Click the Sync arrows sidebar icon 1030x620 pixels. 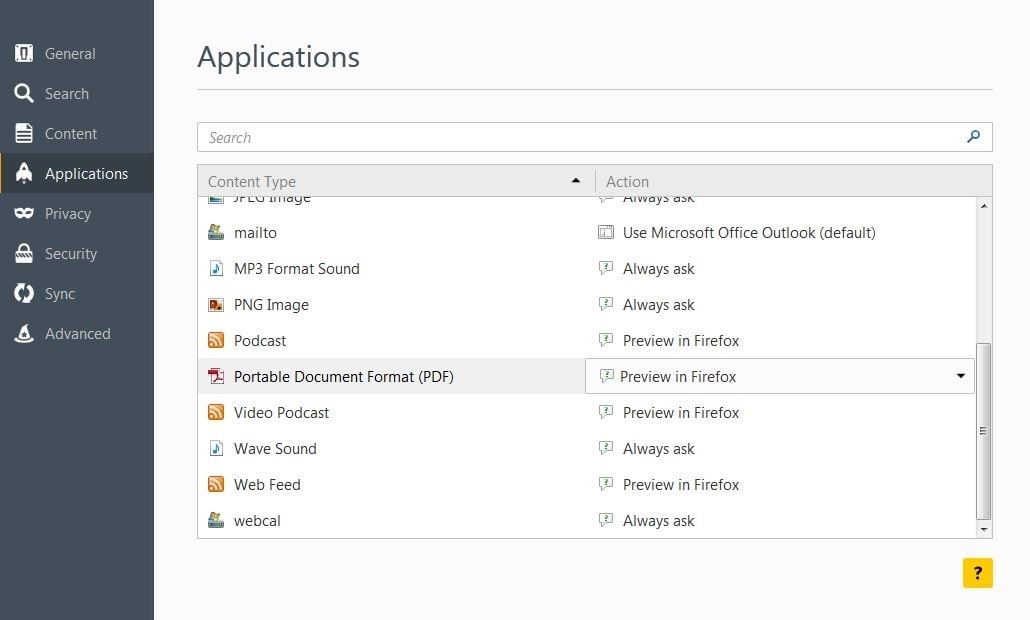coord(24,294)
